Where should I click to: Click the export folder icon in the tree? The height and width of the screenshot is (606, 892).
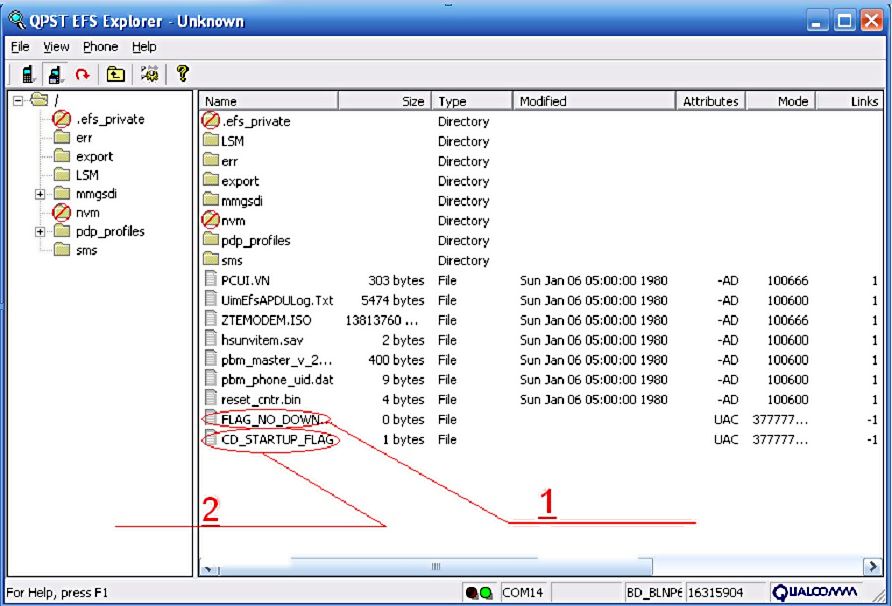pos(61,156)
